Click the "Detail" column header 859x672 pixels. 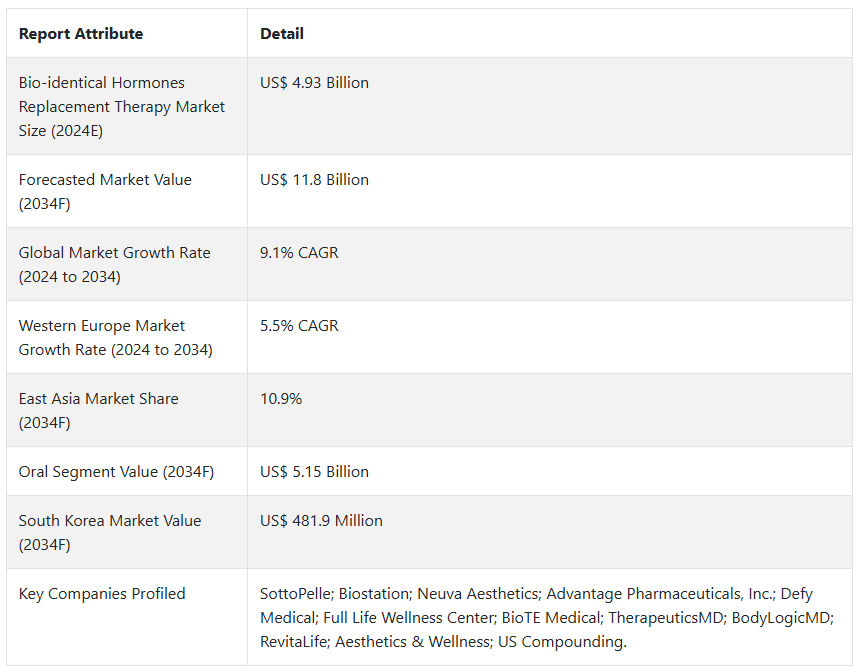tap(282, 34)
